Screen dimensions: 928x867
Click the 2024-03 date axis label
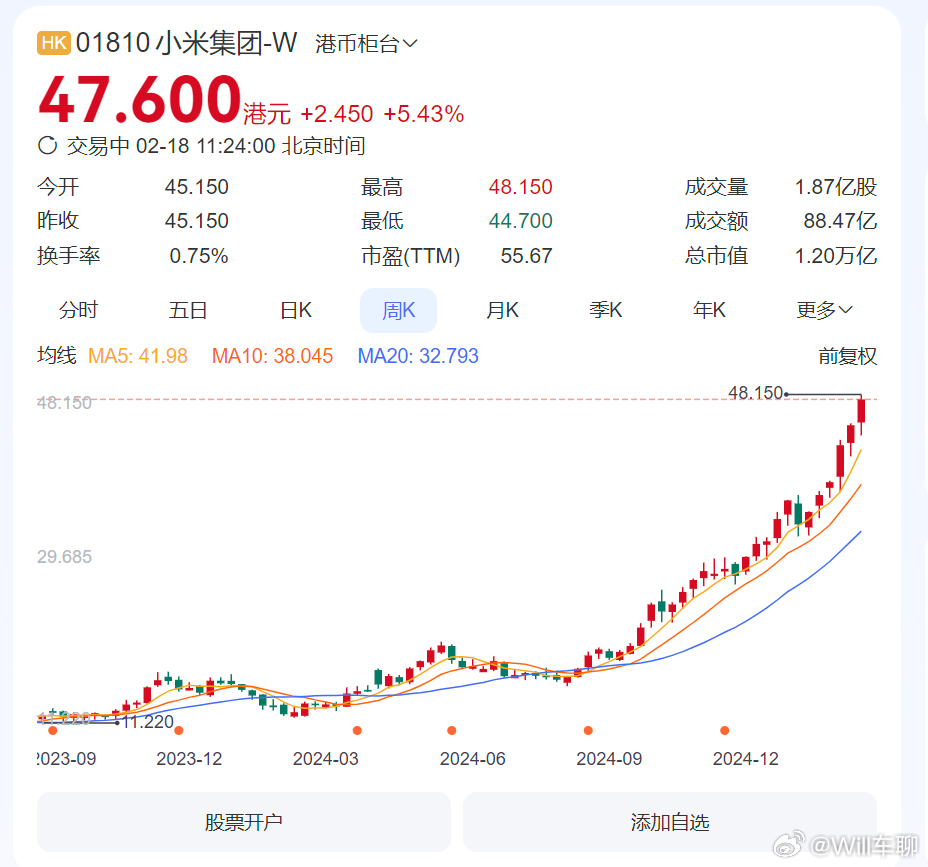pyautogui.click(x=326, y=759)
